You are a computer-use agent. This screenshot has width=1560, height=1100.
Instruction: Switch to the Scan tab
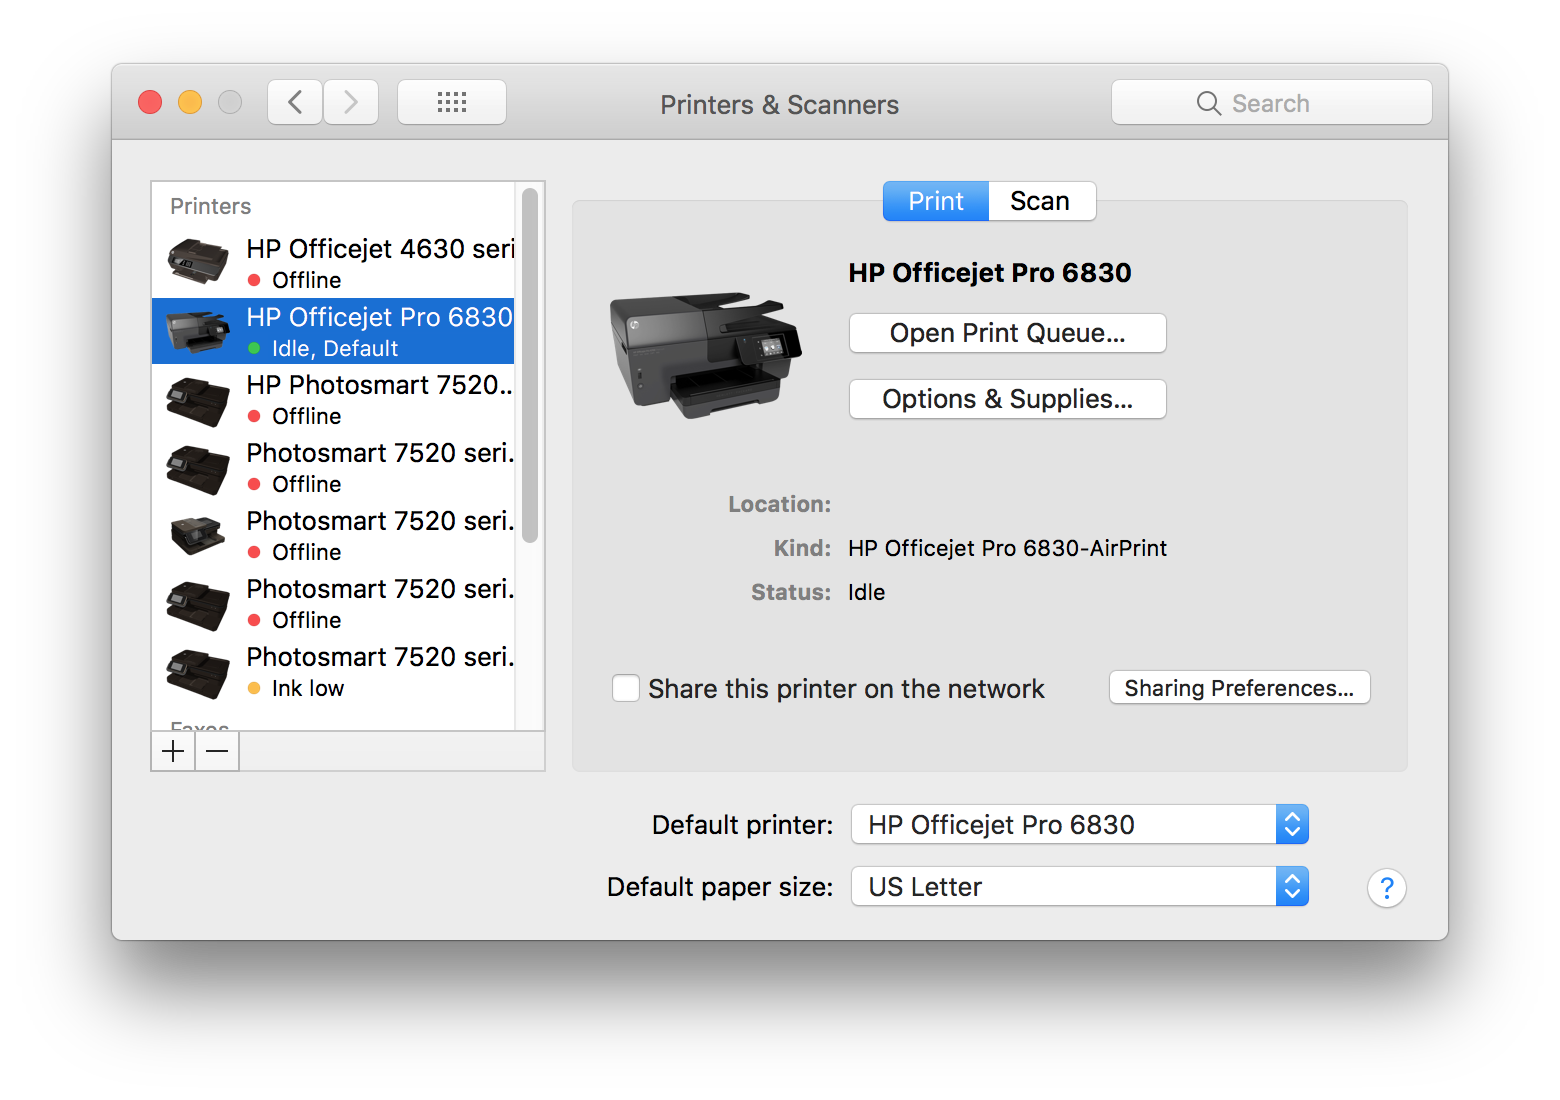coord(1041,201)
